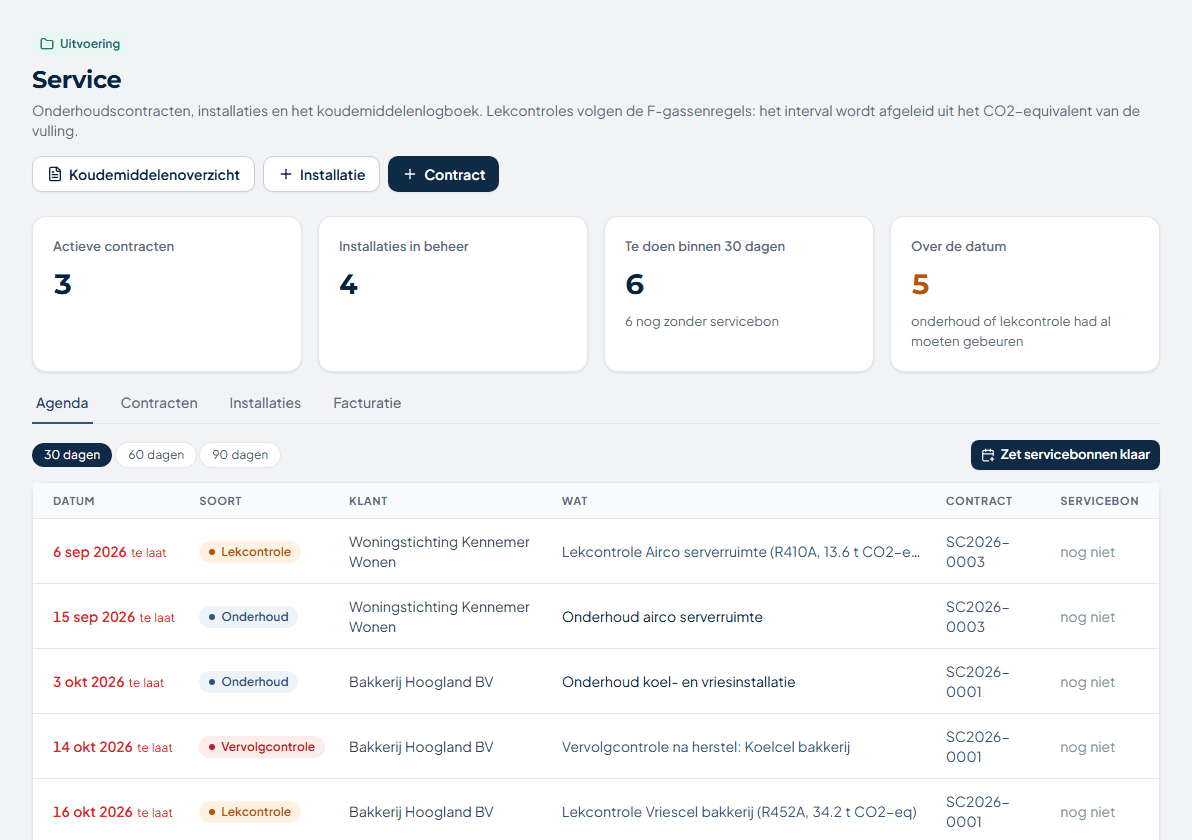Click contract SC2026-0001 in 14 okt row
The height and width of the screenshot is (840, 1192).
click(978, 747)
